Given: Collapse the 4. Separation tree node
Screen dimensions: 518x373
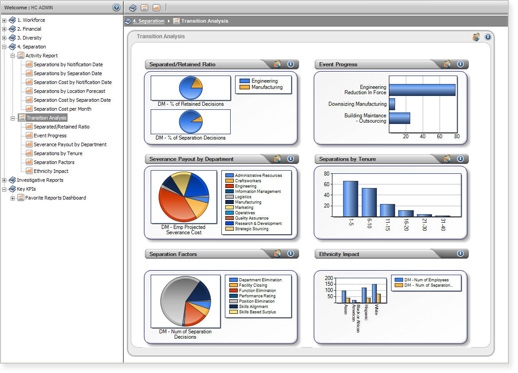Looking at the screenshot, I should click(x=4, y=47).
